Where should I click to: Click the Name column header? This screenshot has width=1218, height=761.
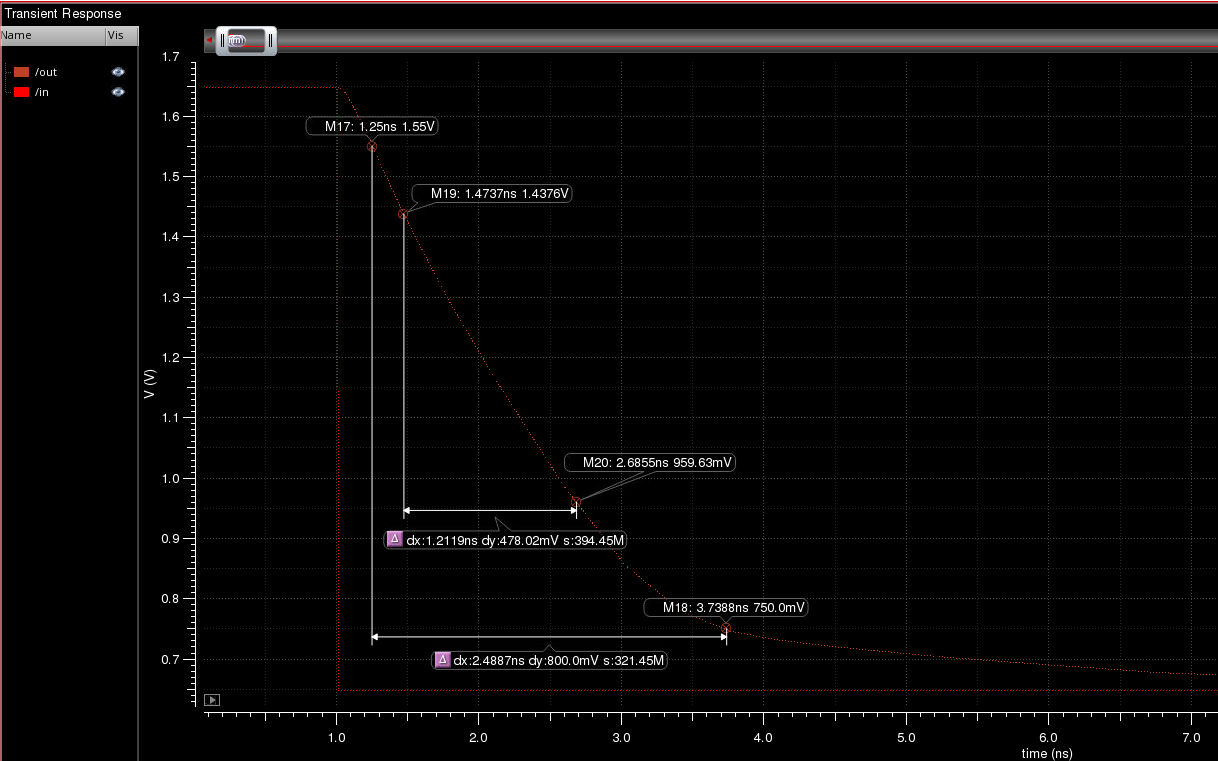tap(17, 35)
